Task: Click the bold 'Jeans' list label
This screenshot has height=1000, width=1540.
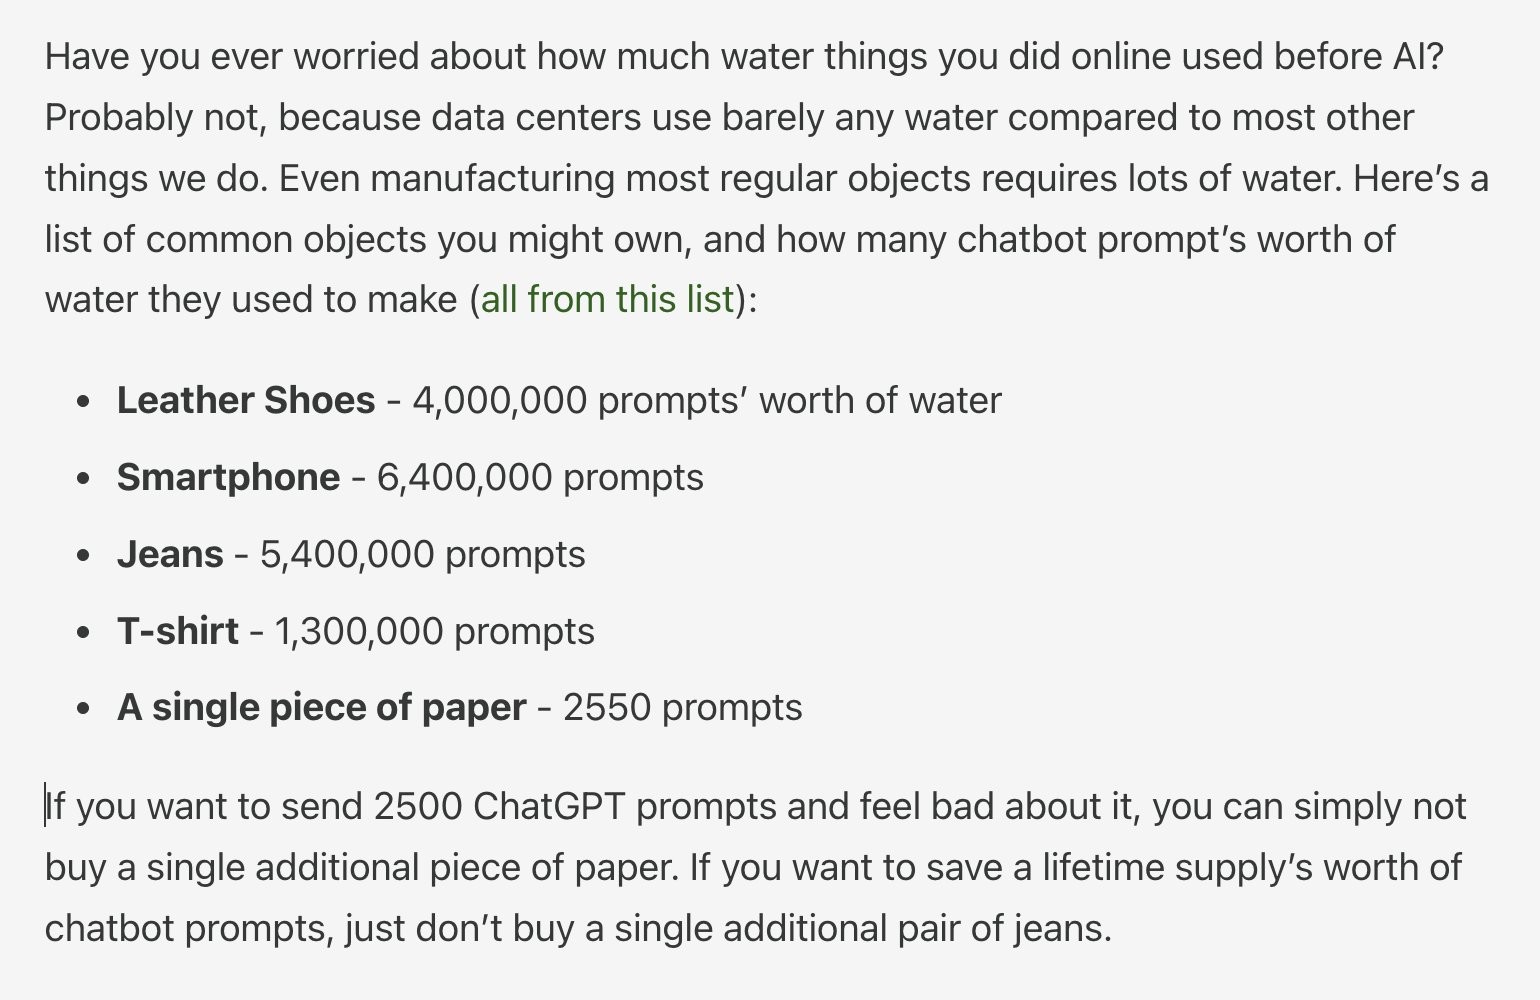Action: click(170, 555)
